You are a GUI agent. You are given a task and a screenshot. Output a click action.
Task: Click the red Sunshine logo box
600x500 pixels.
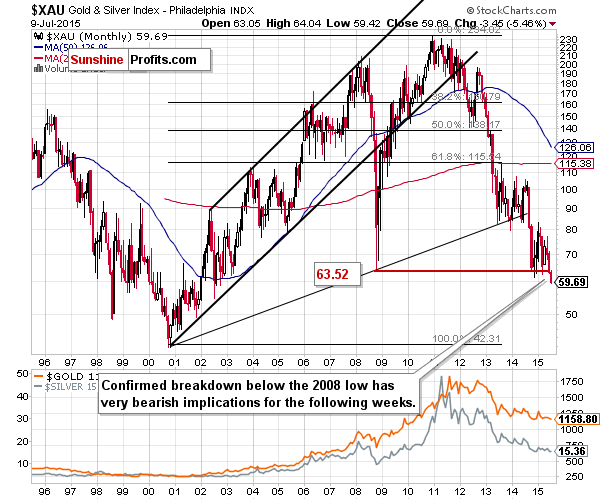(x=97, y=60)
